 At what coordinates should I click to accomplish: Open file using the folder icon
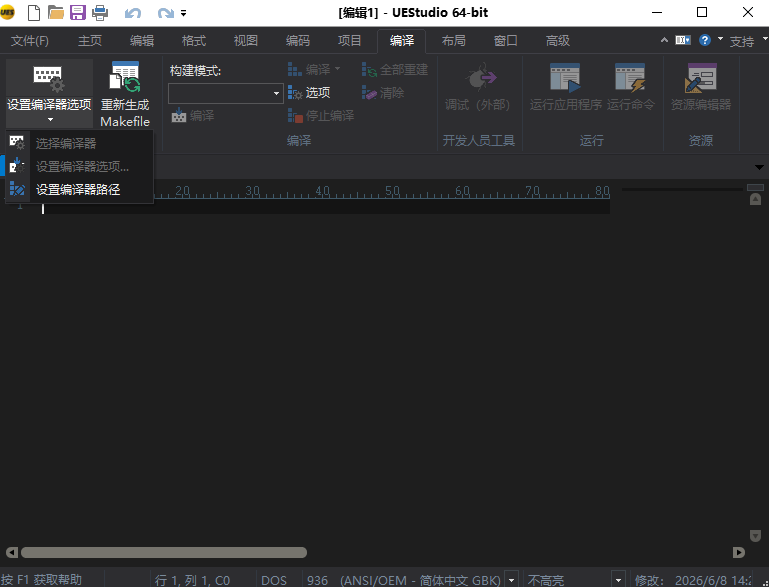[x=55, y=12]
